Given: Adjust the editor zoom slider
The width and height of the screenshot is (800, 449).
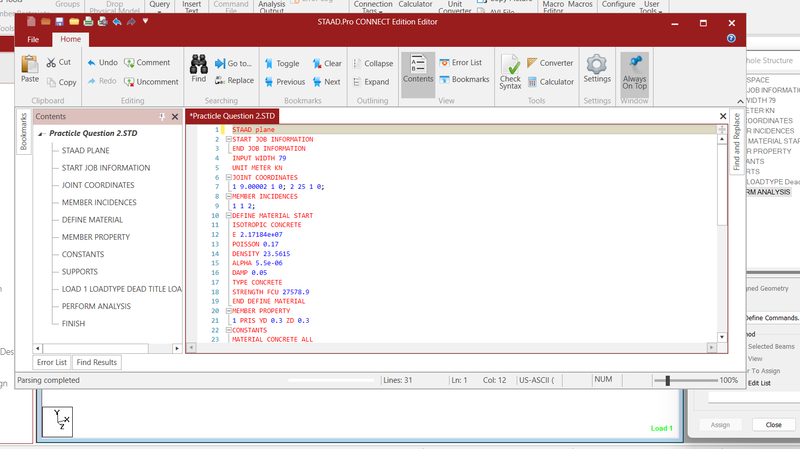Looking at the screenshot, I should [x=667, y=381].
